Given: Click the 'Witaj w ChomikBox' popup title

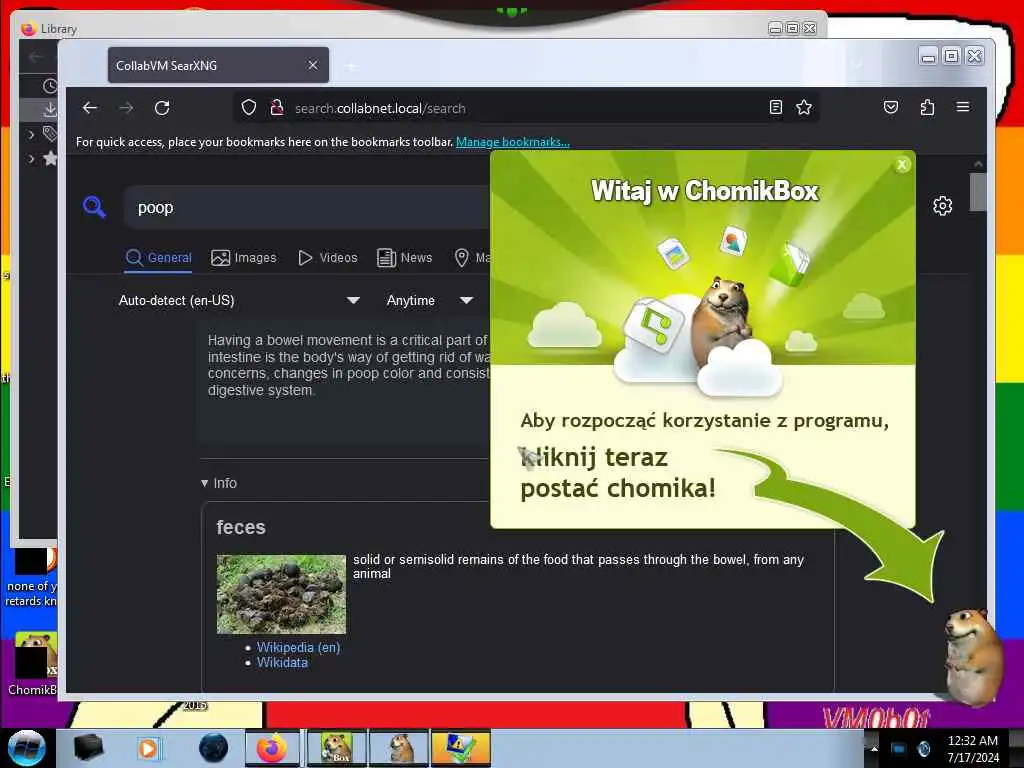Looking at the screenshot, I should pos(705,191).
